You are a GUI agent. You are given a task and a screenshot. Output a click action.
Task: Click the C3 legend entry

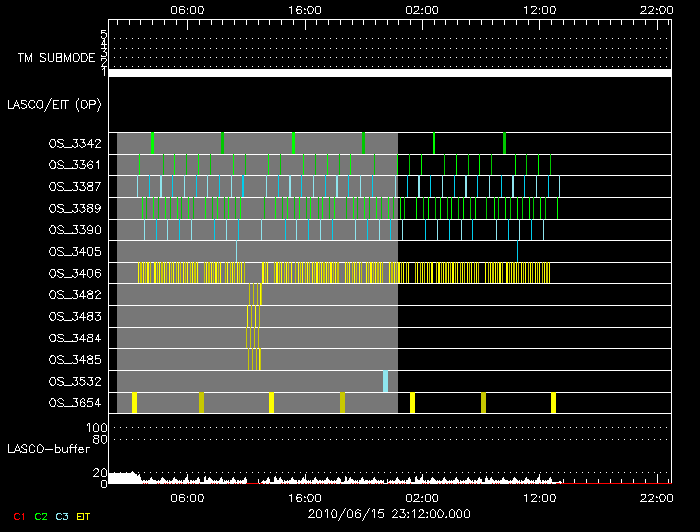[x=62, y=516]
